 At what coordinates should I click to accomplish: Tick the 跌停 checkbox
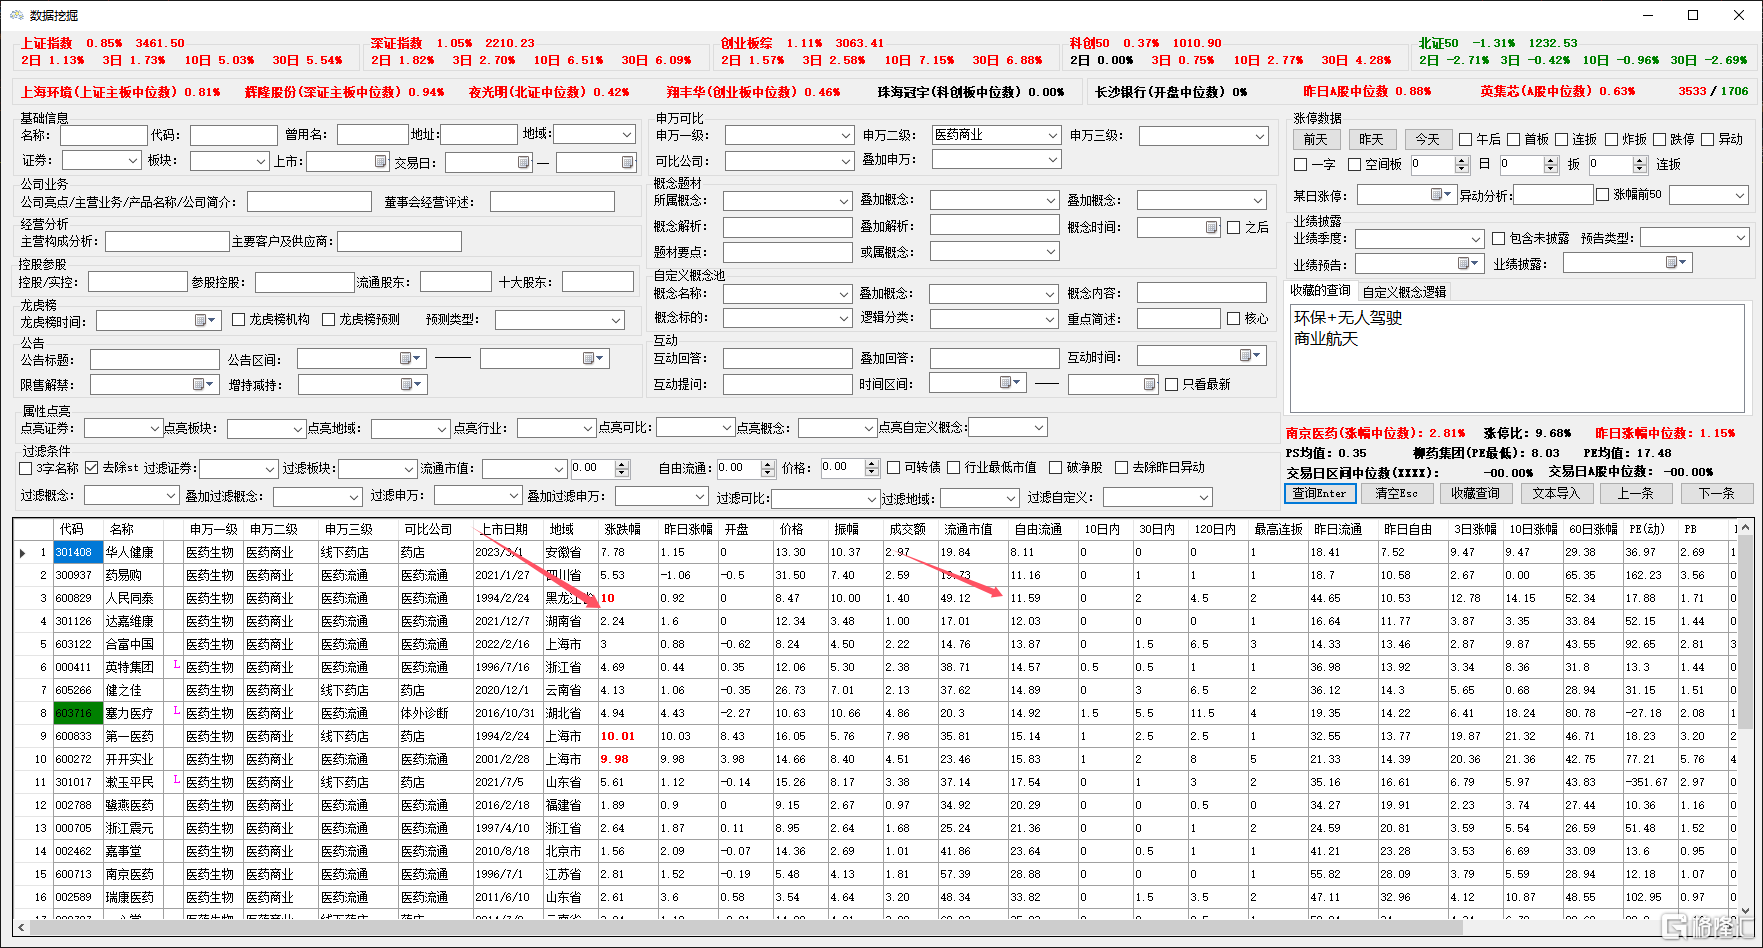point(1660,139)
